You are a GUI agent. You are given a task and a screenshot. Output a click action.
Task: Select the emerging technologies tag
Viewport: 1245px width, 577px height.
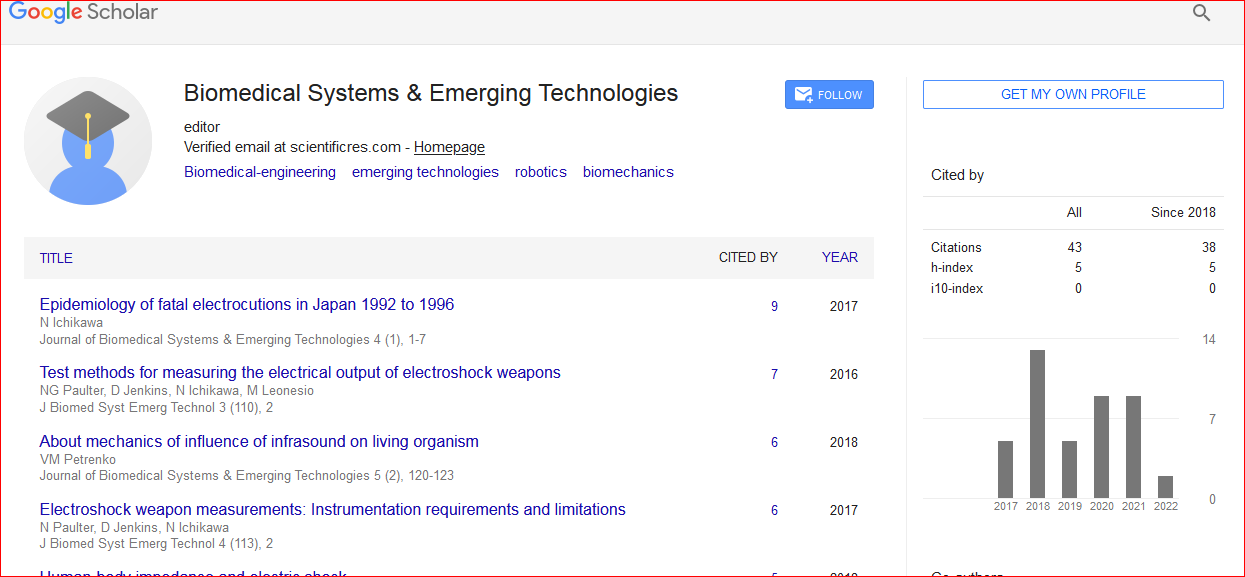[x=425, y=172]
